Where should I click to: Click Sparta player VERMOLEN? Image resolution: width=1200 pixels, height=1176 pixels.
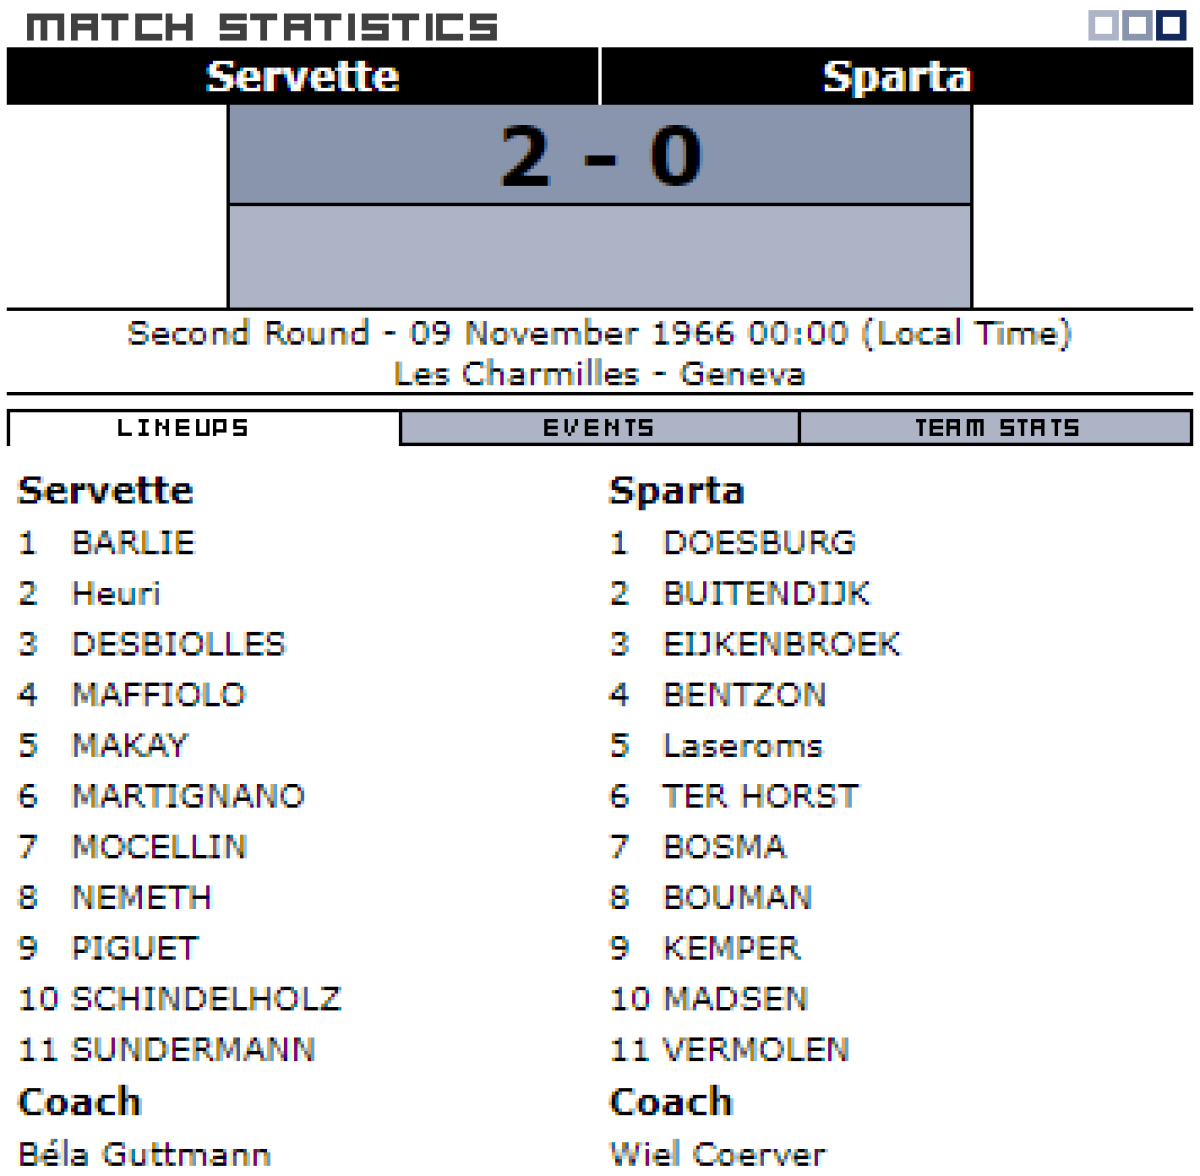point(756,1049)
